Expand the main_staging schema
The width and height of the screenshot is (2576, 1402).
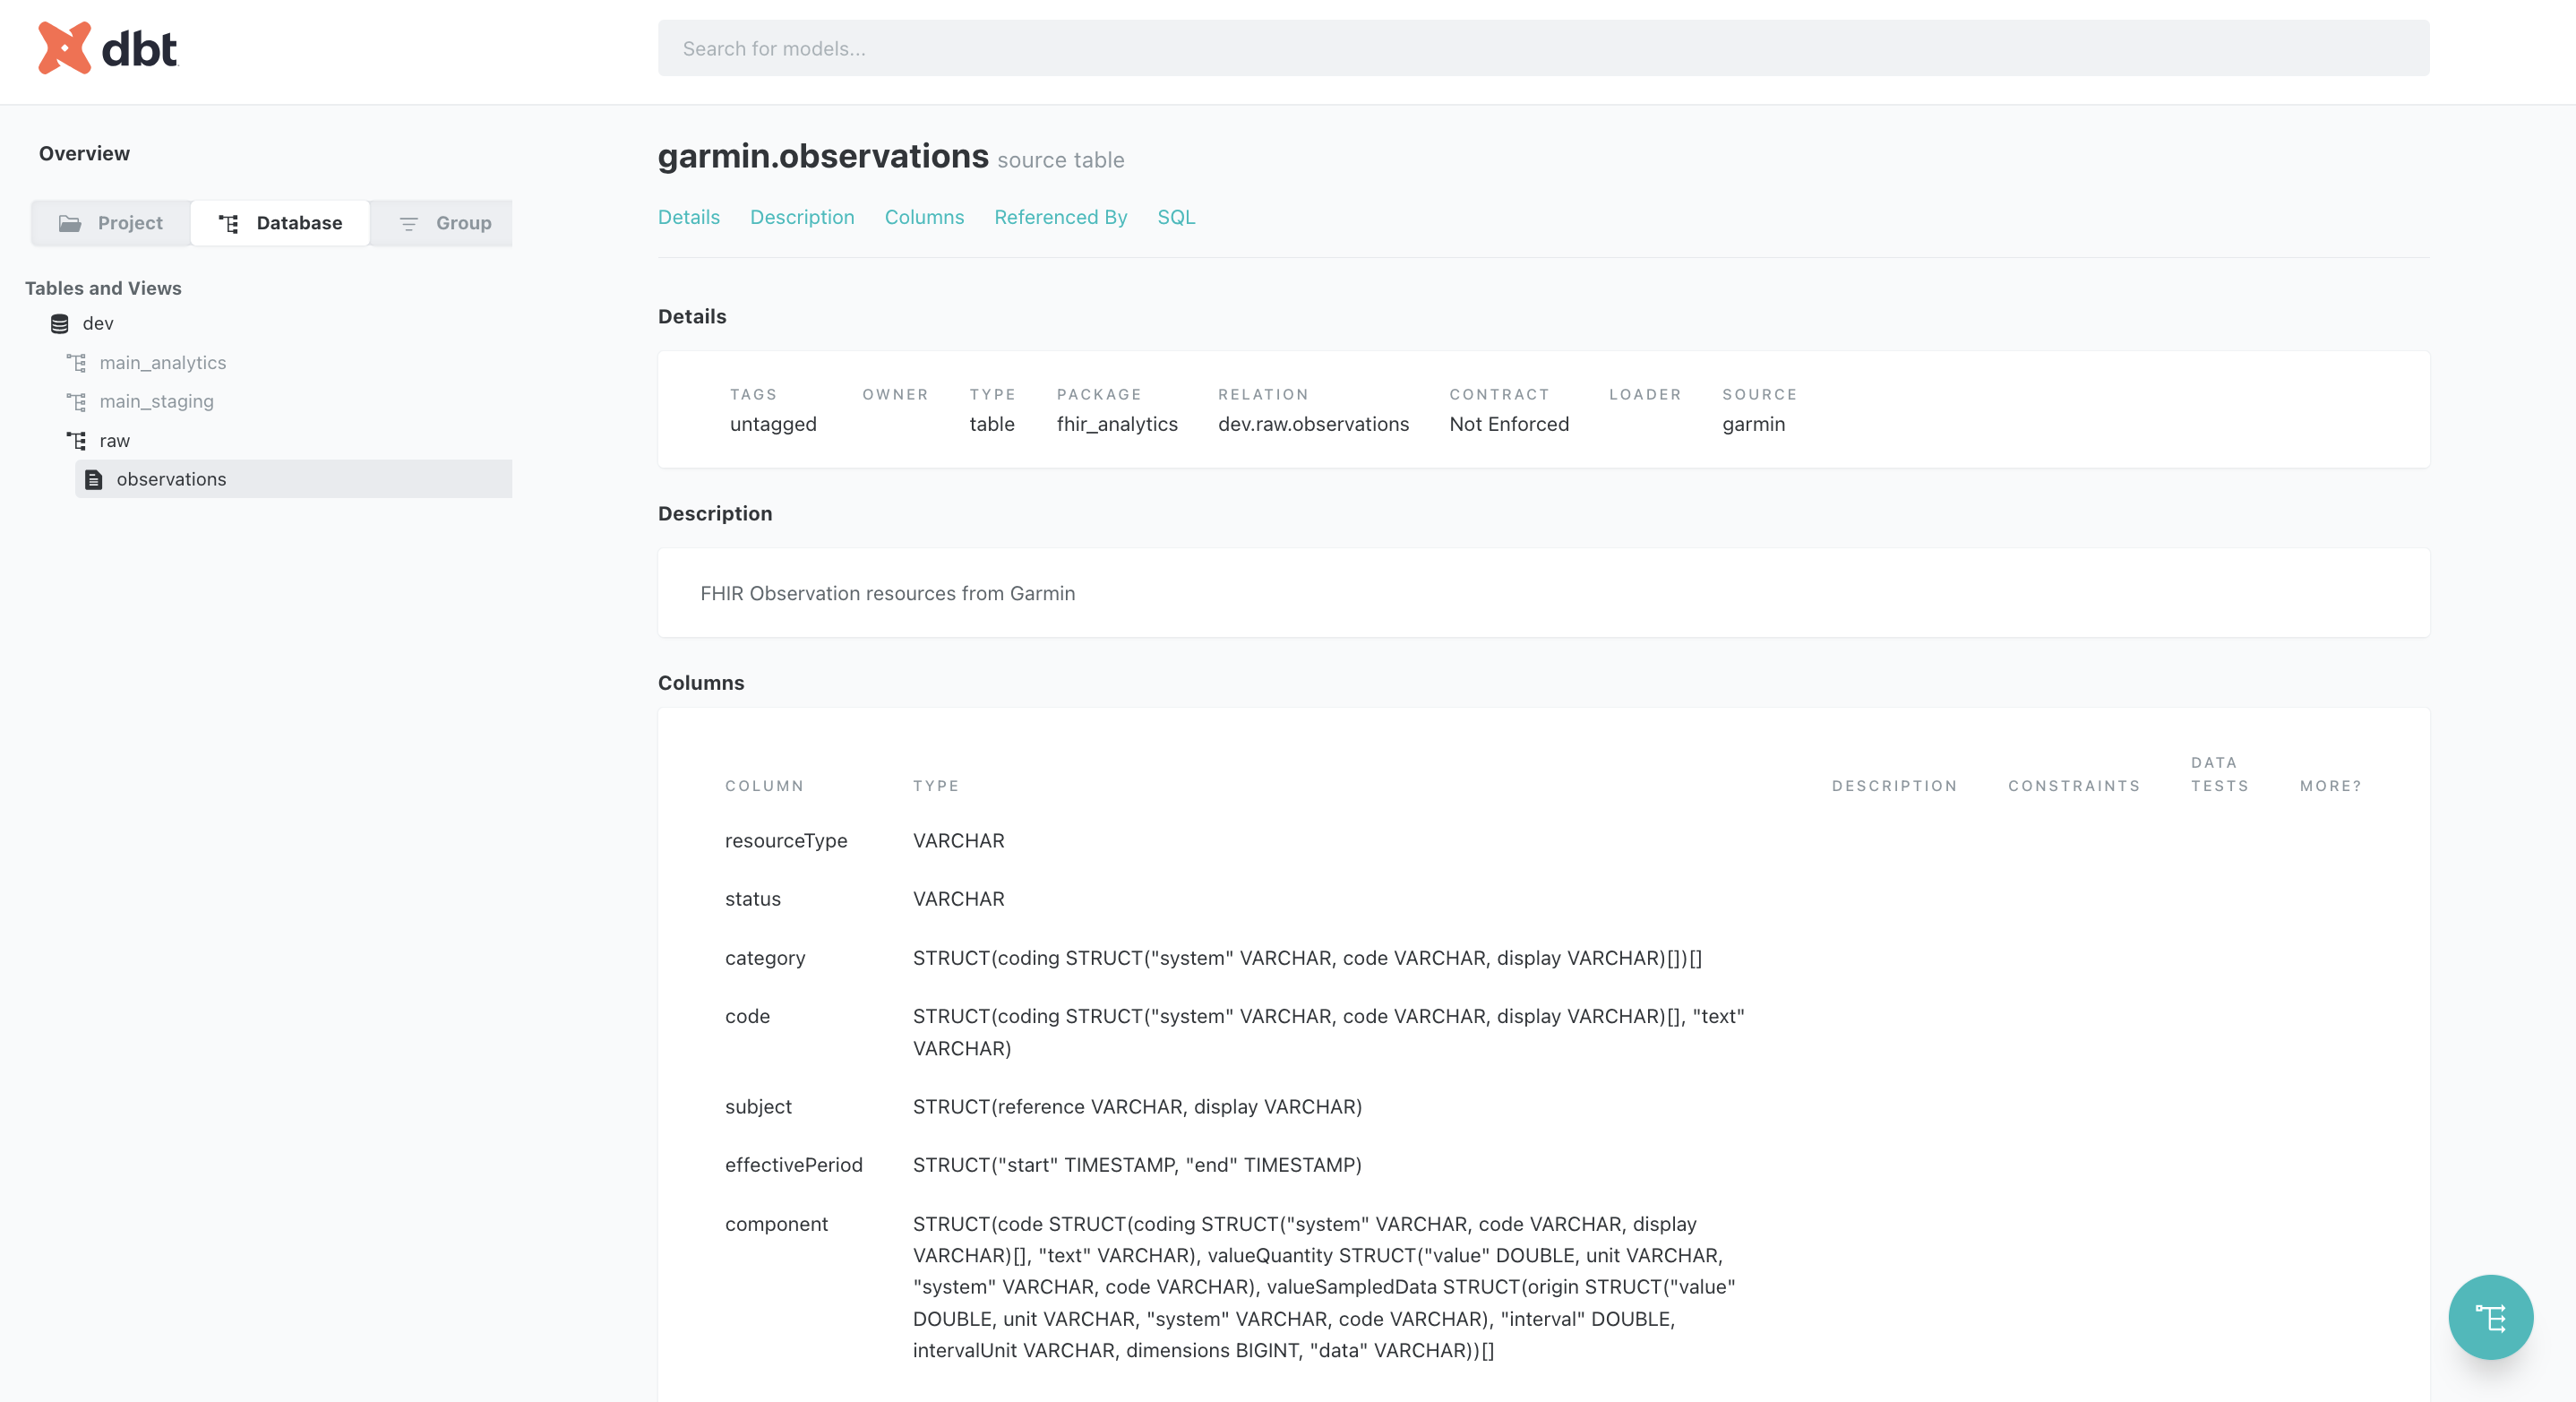click(157, 402)
